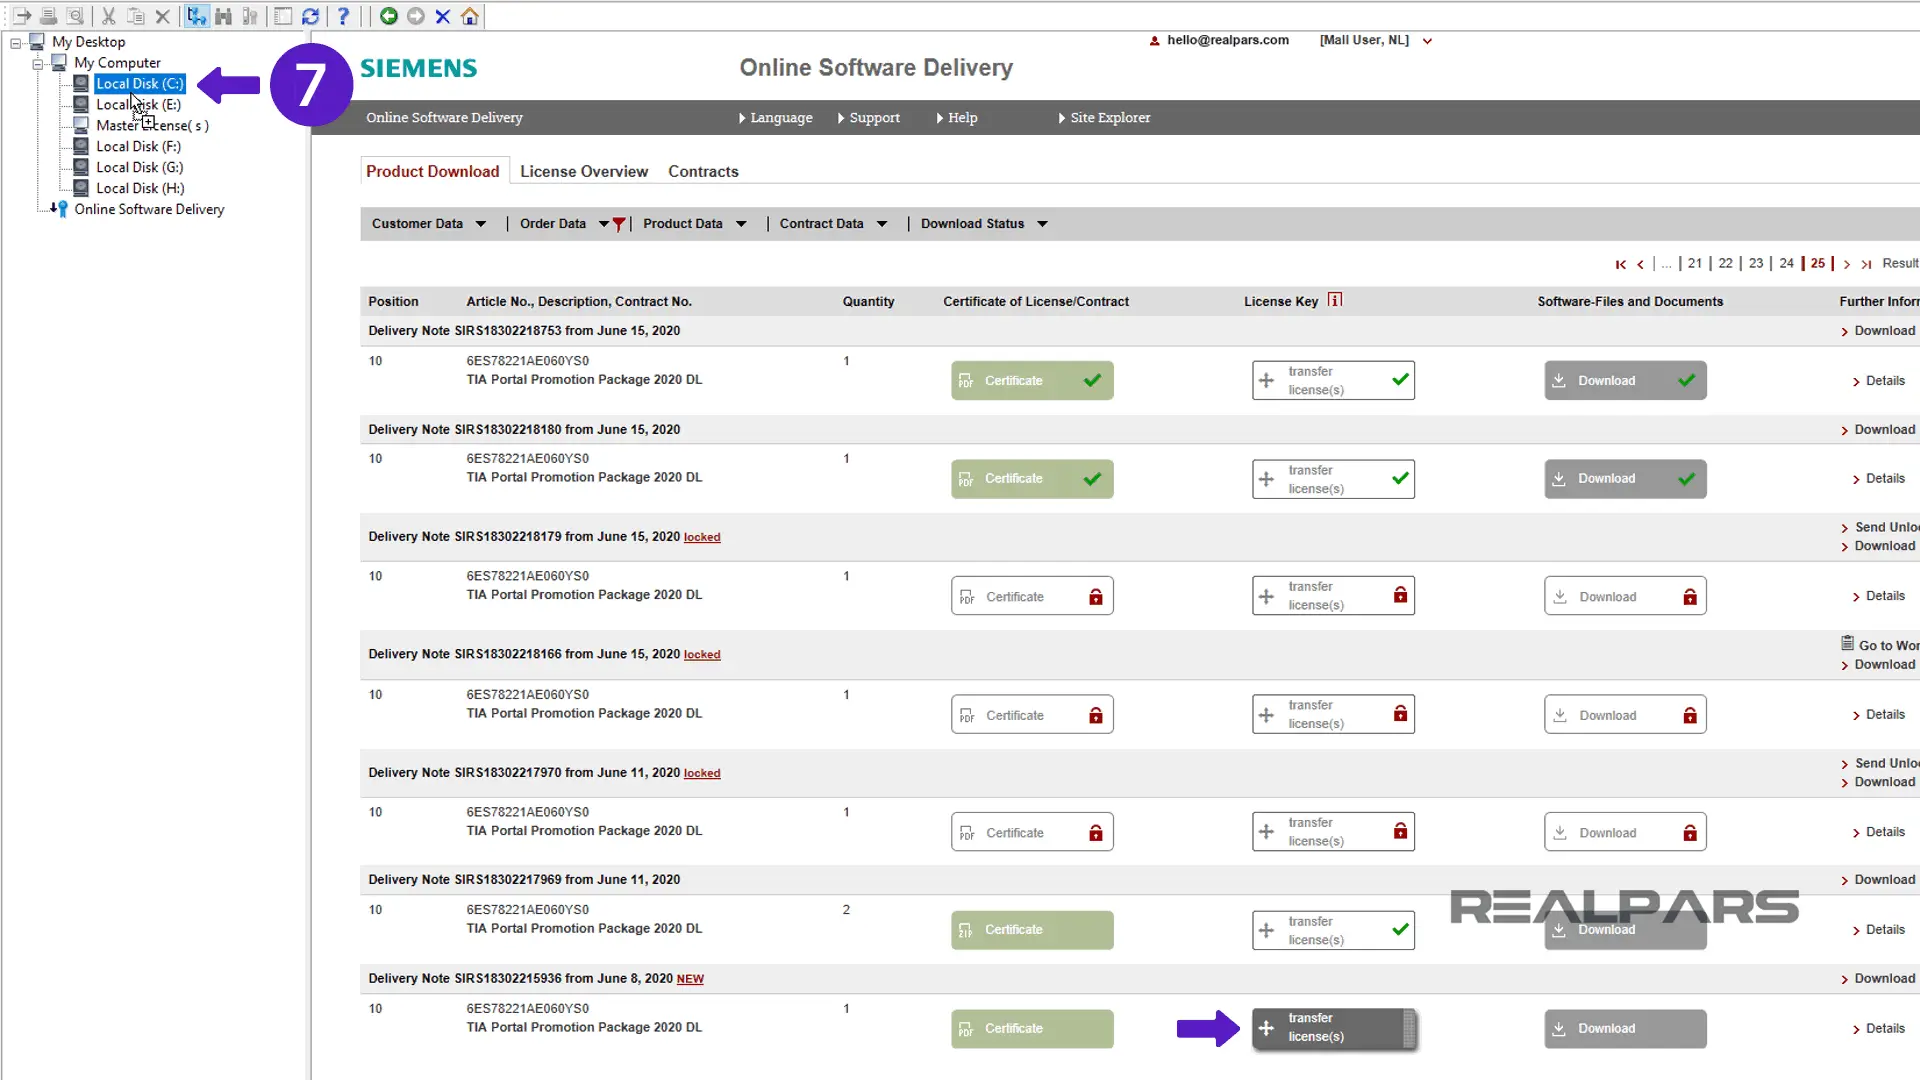Open the Help menu in gray bar
This screenshot has width=1920, height=1080.
click(x=957, y=118)
